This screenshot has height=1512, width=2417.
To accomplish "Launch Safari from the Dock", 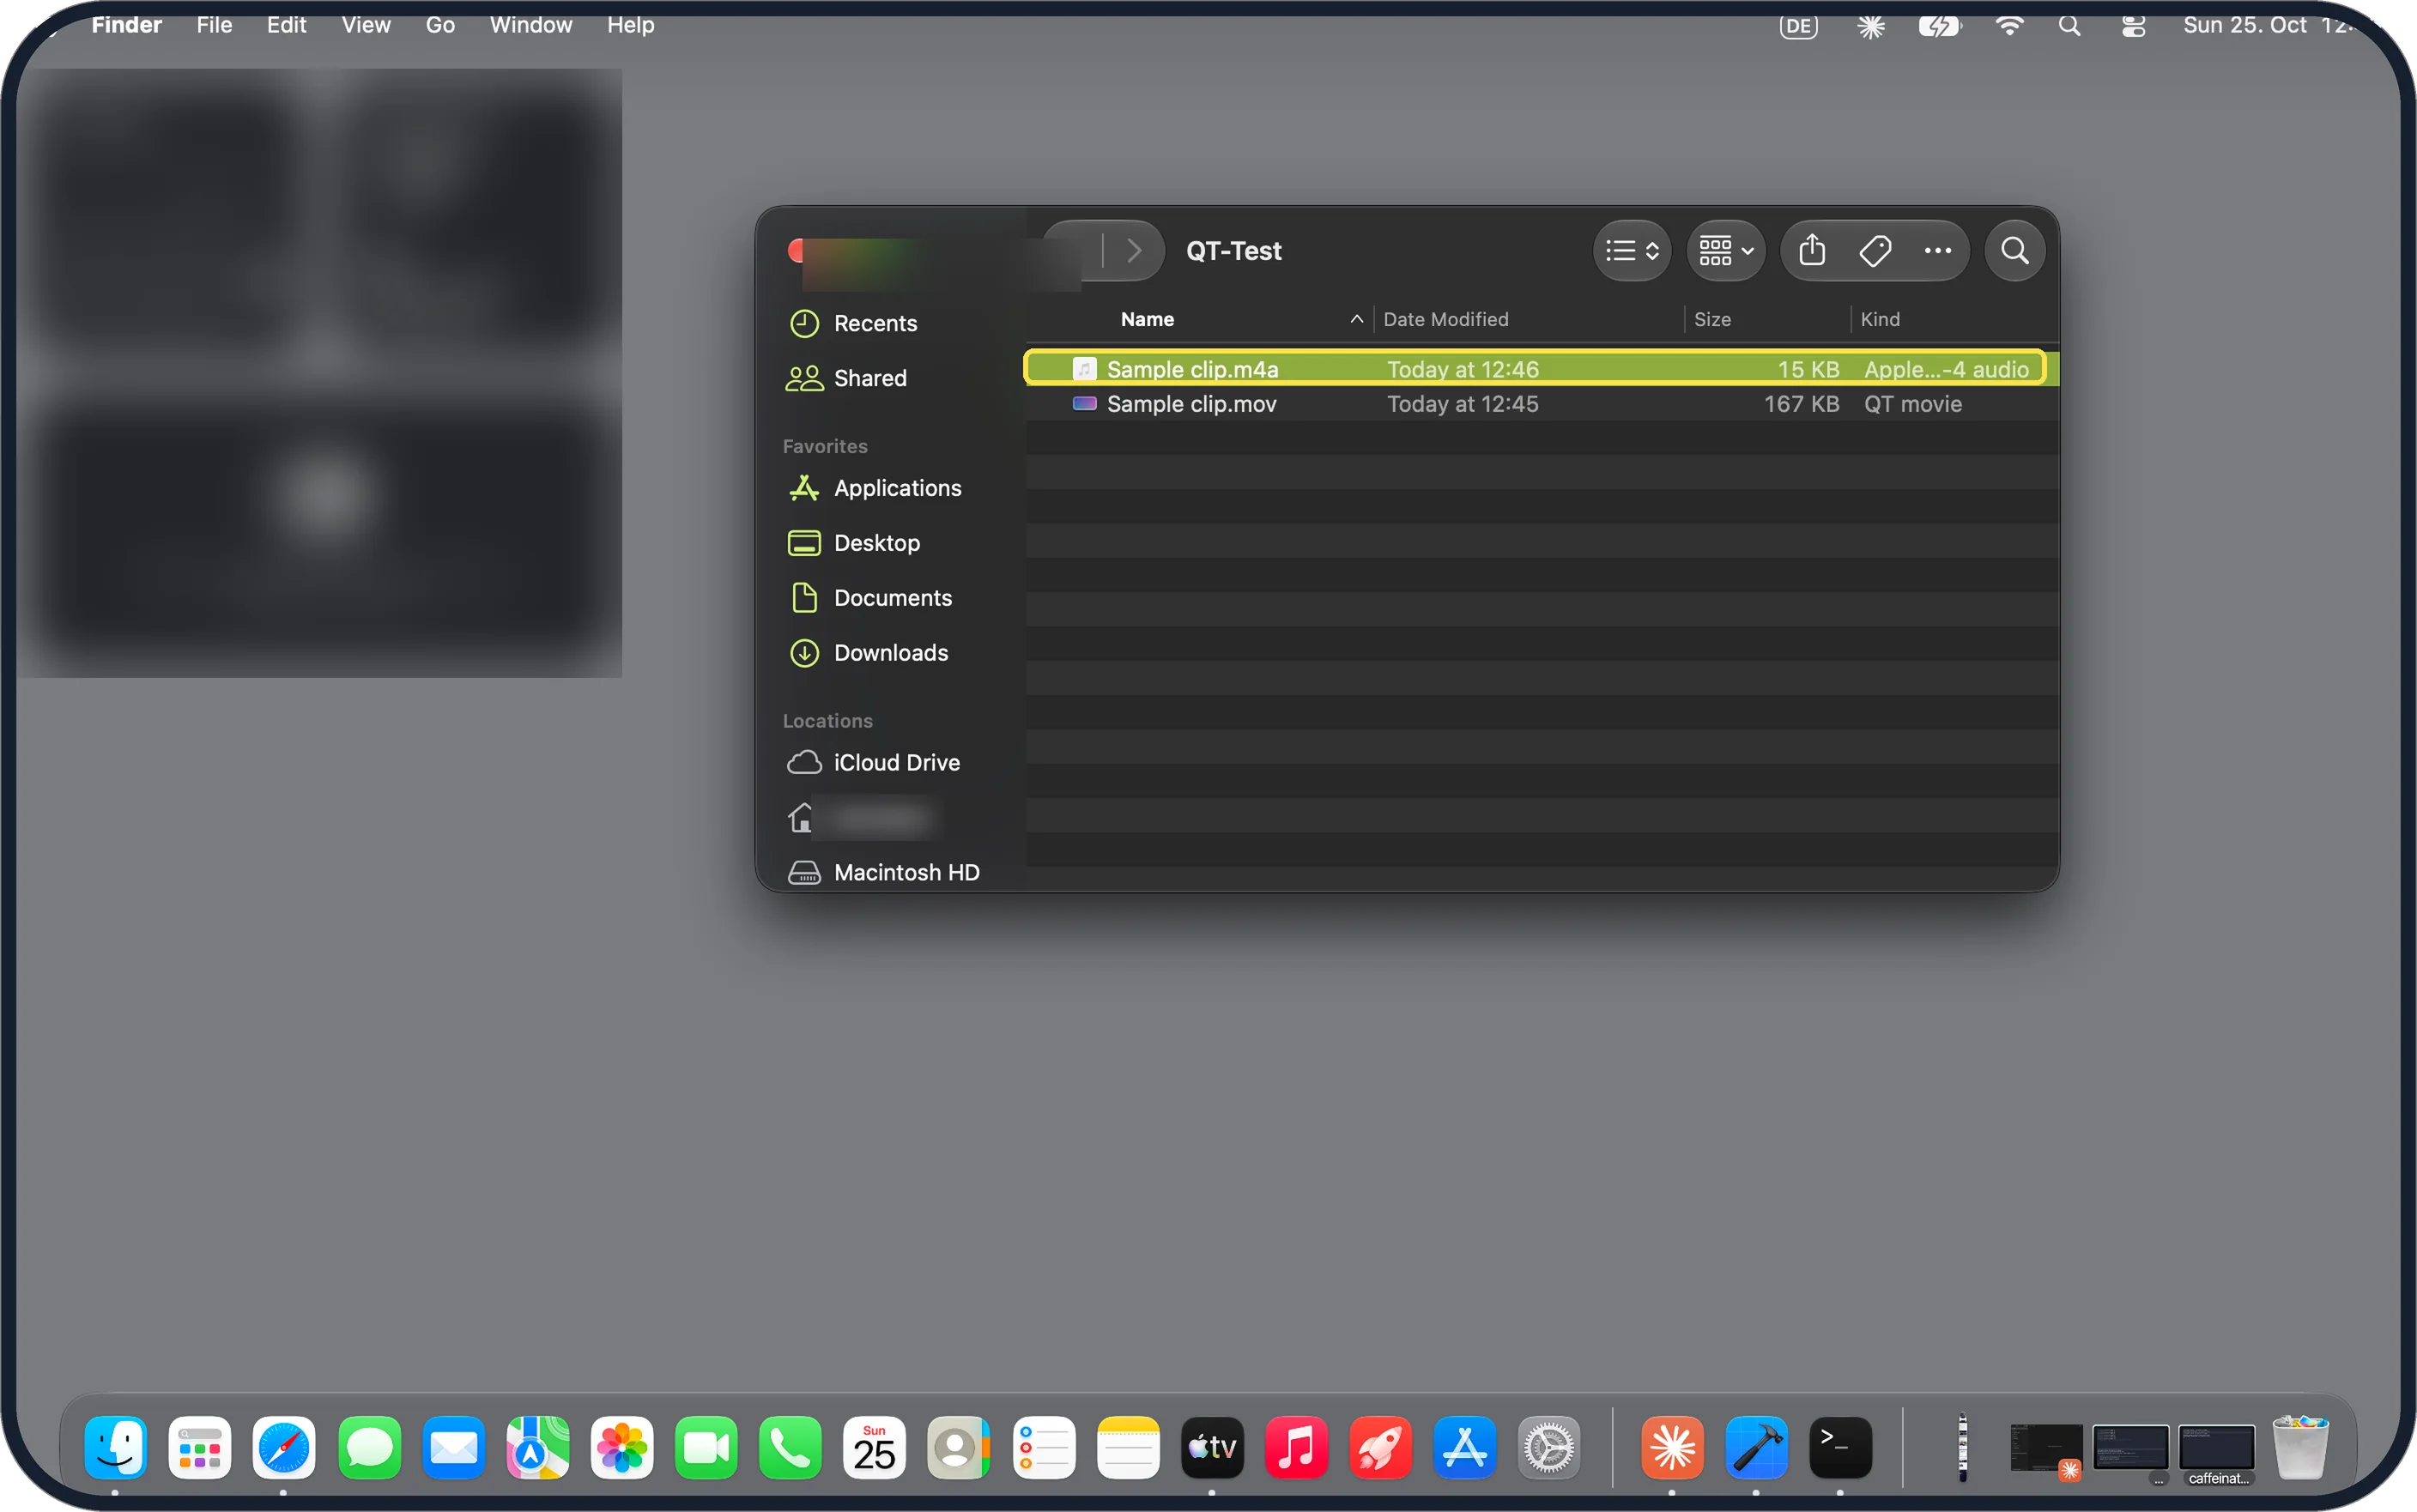I will pos(284,1447).
